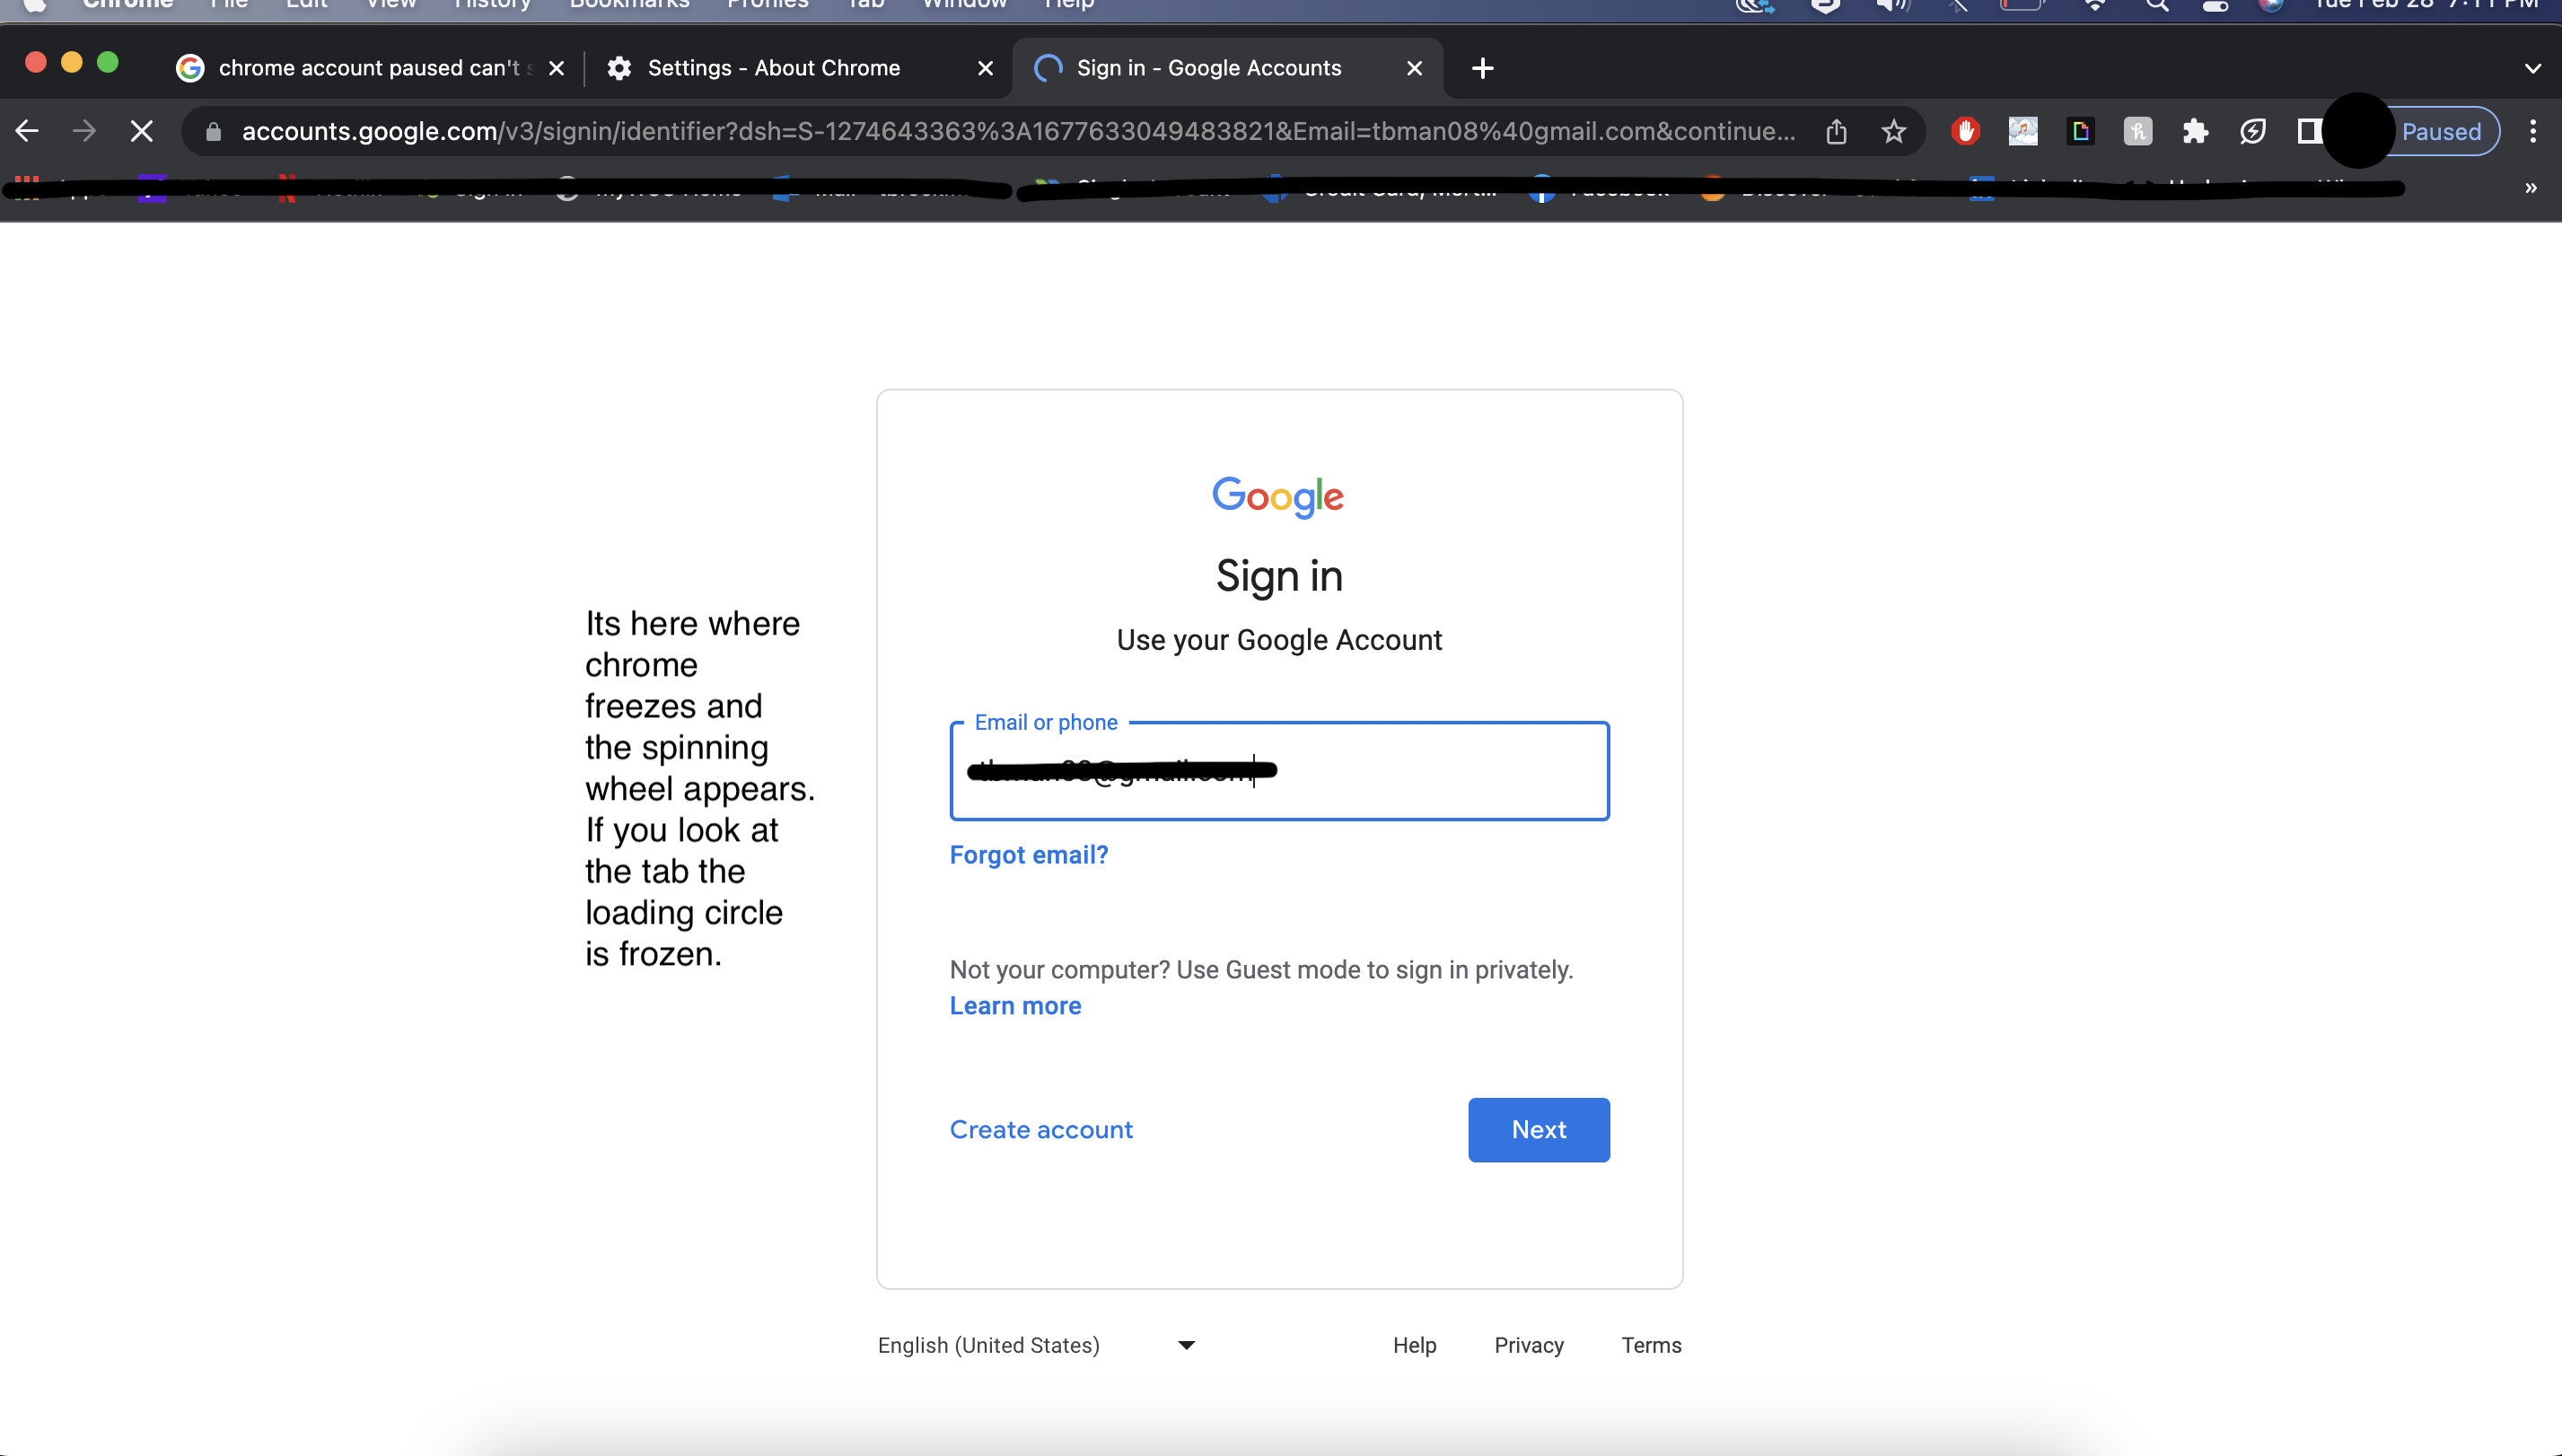2562x1456 pixels.
Task: Stop loading the page
Action: pos(141,131)
